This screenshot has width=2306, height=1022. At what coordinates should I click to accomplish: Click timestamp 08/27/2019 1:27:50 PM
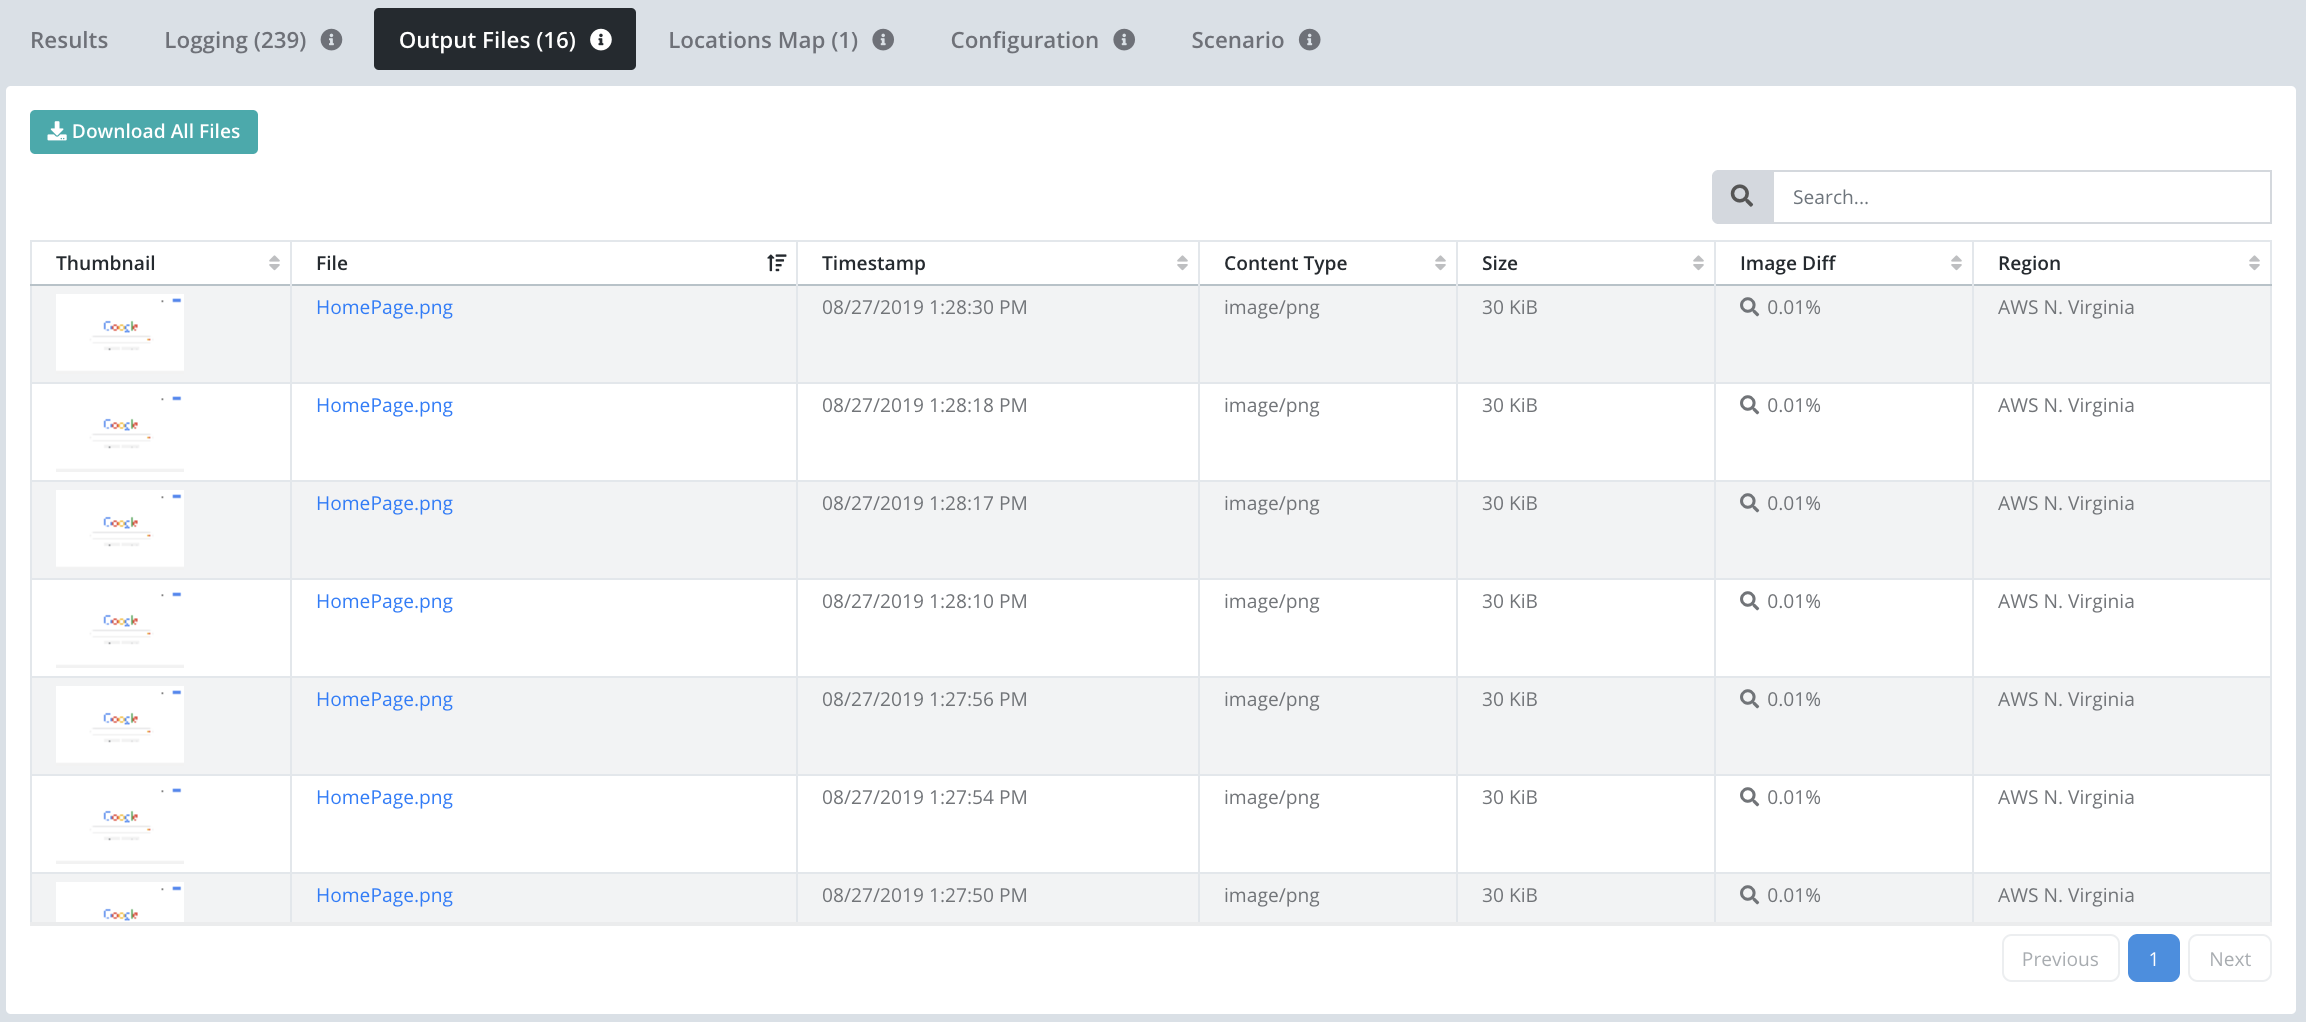click(x=924, y=895)
